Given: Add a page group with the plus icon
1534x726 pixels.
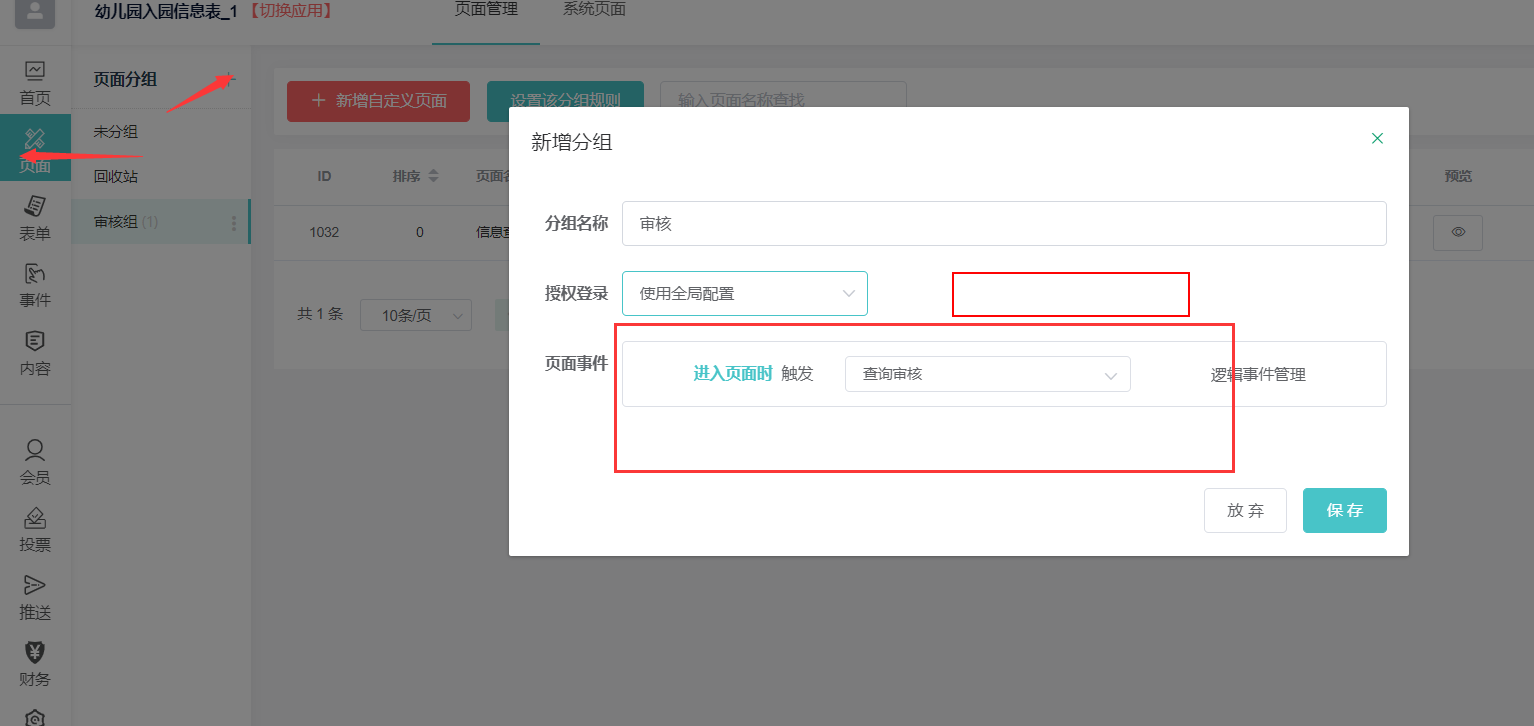Looking at the screenshot, I should point(229,79).
